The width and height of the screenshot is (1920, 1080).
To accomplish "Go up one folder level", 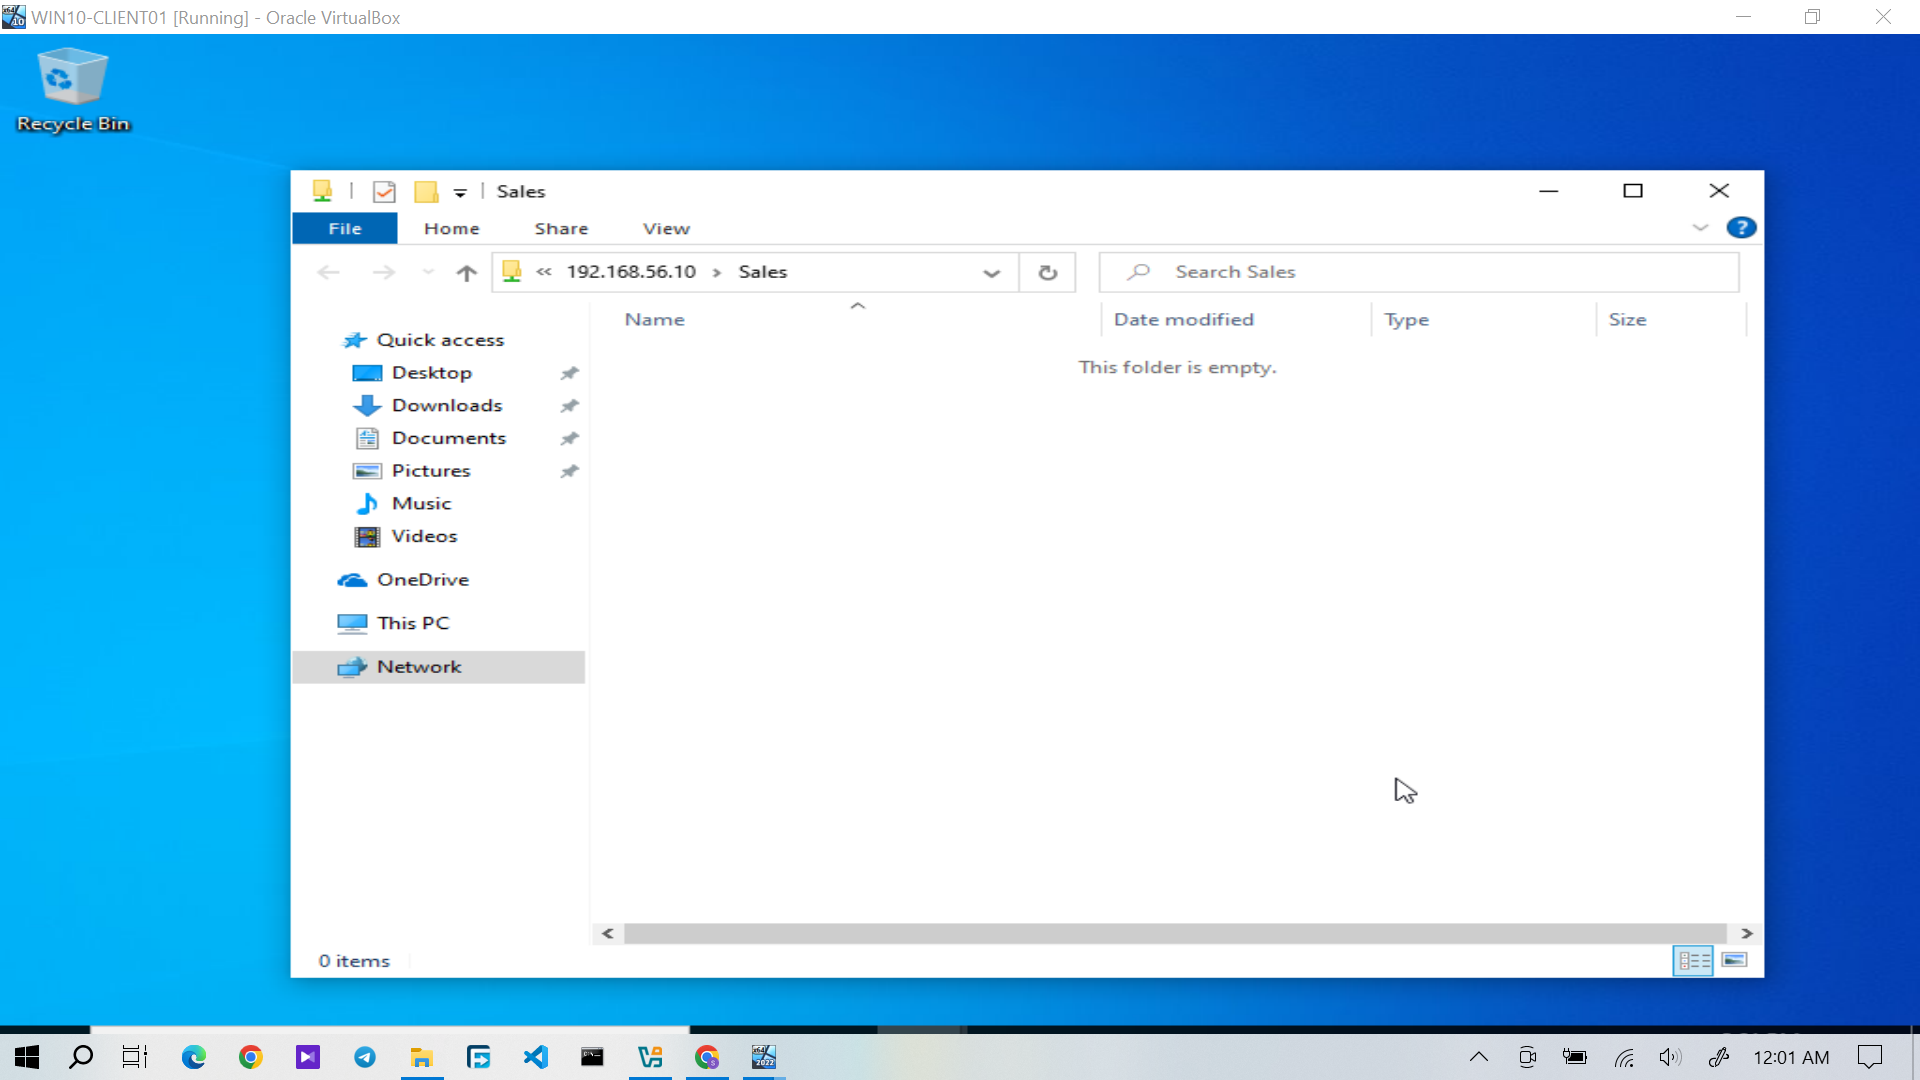I will (x=466, y=272).
